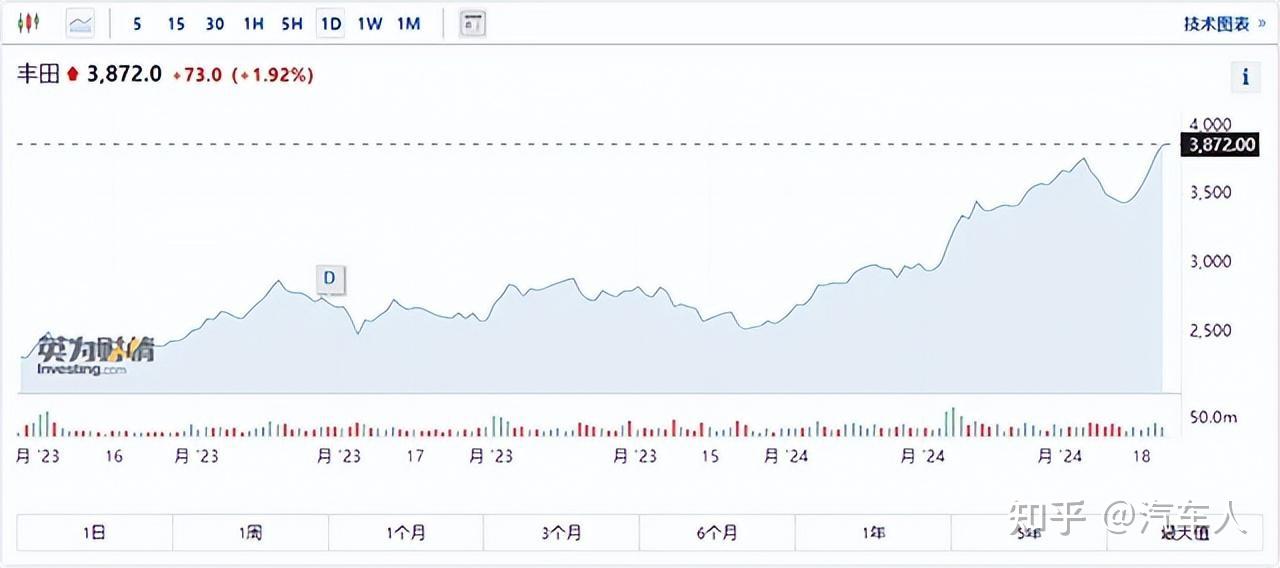
Task: Show the 1个月 time range
Action: click(x=406, y=532)
